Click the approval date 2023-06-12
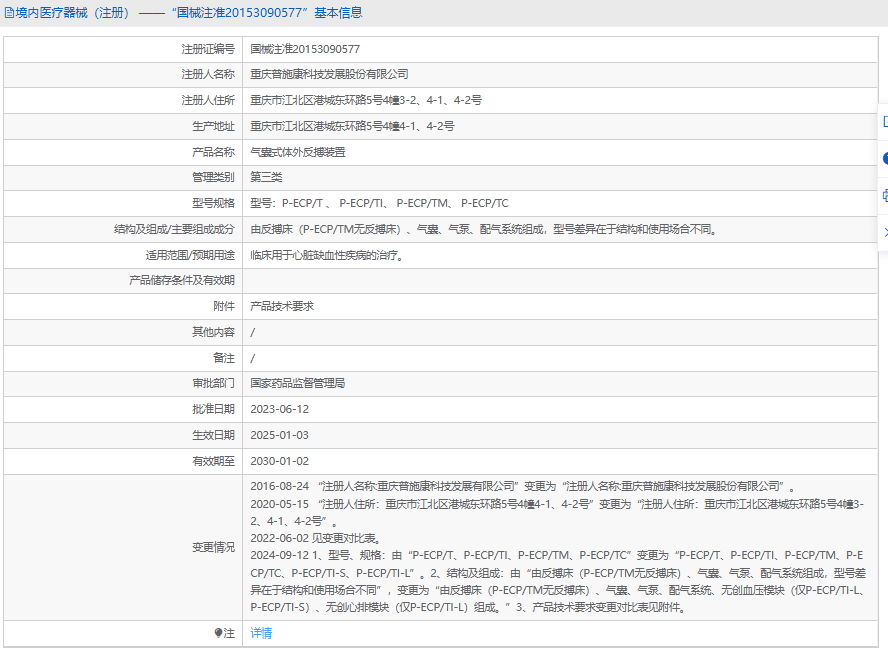The width and height of the screenshot is (888, 652). coord(279,409)
